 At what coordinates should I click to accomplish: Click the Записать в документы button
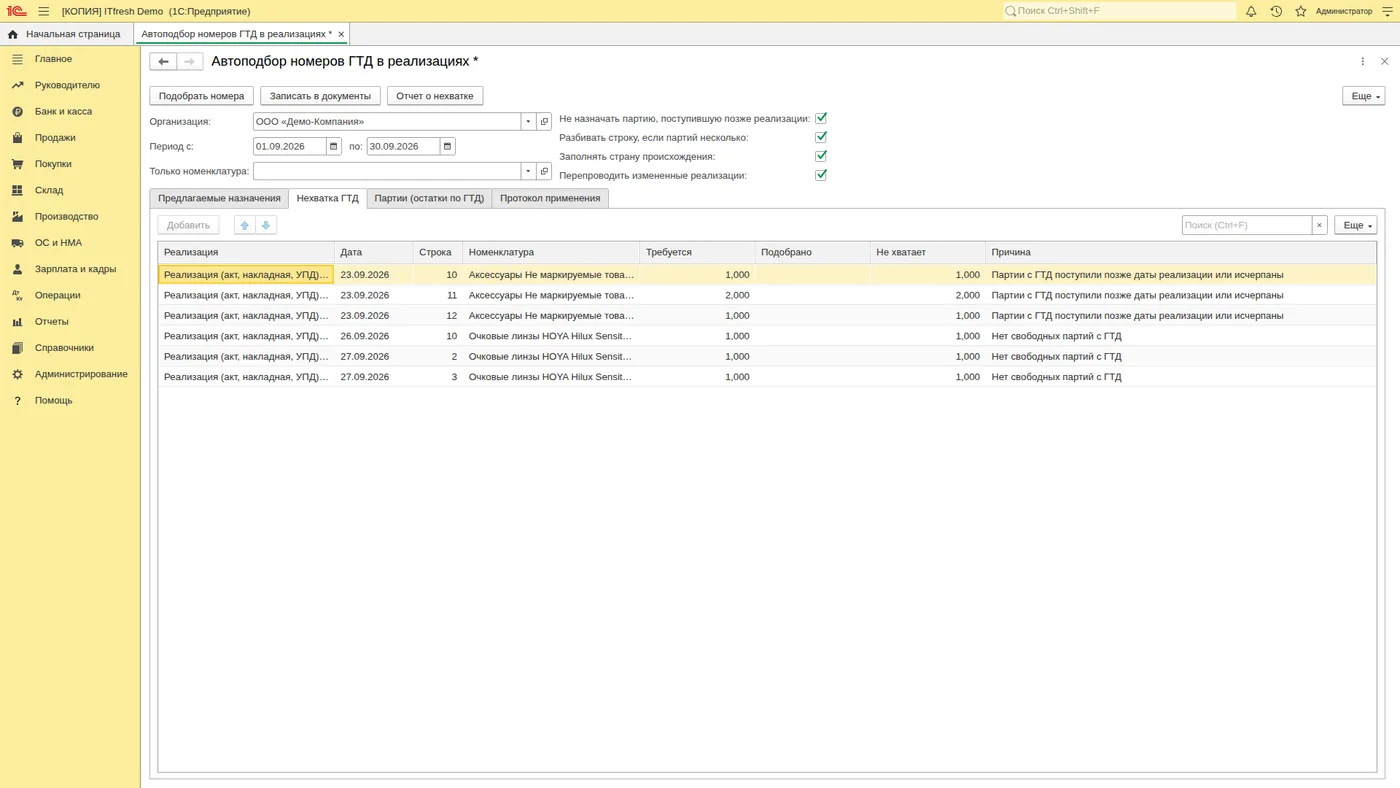(x=320, y=96)
